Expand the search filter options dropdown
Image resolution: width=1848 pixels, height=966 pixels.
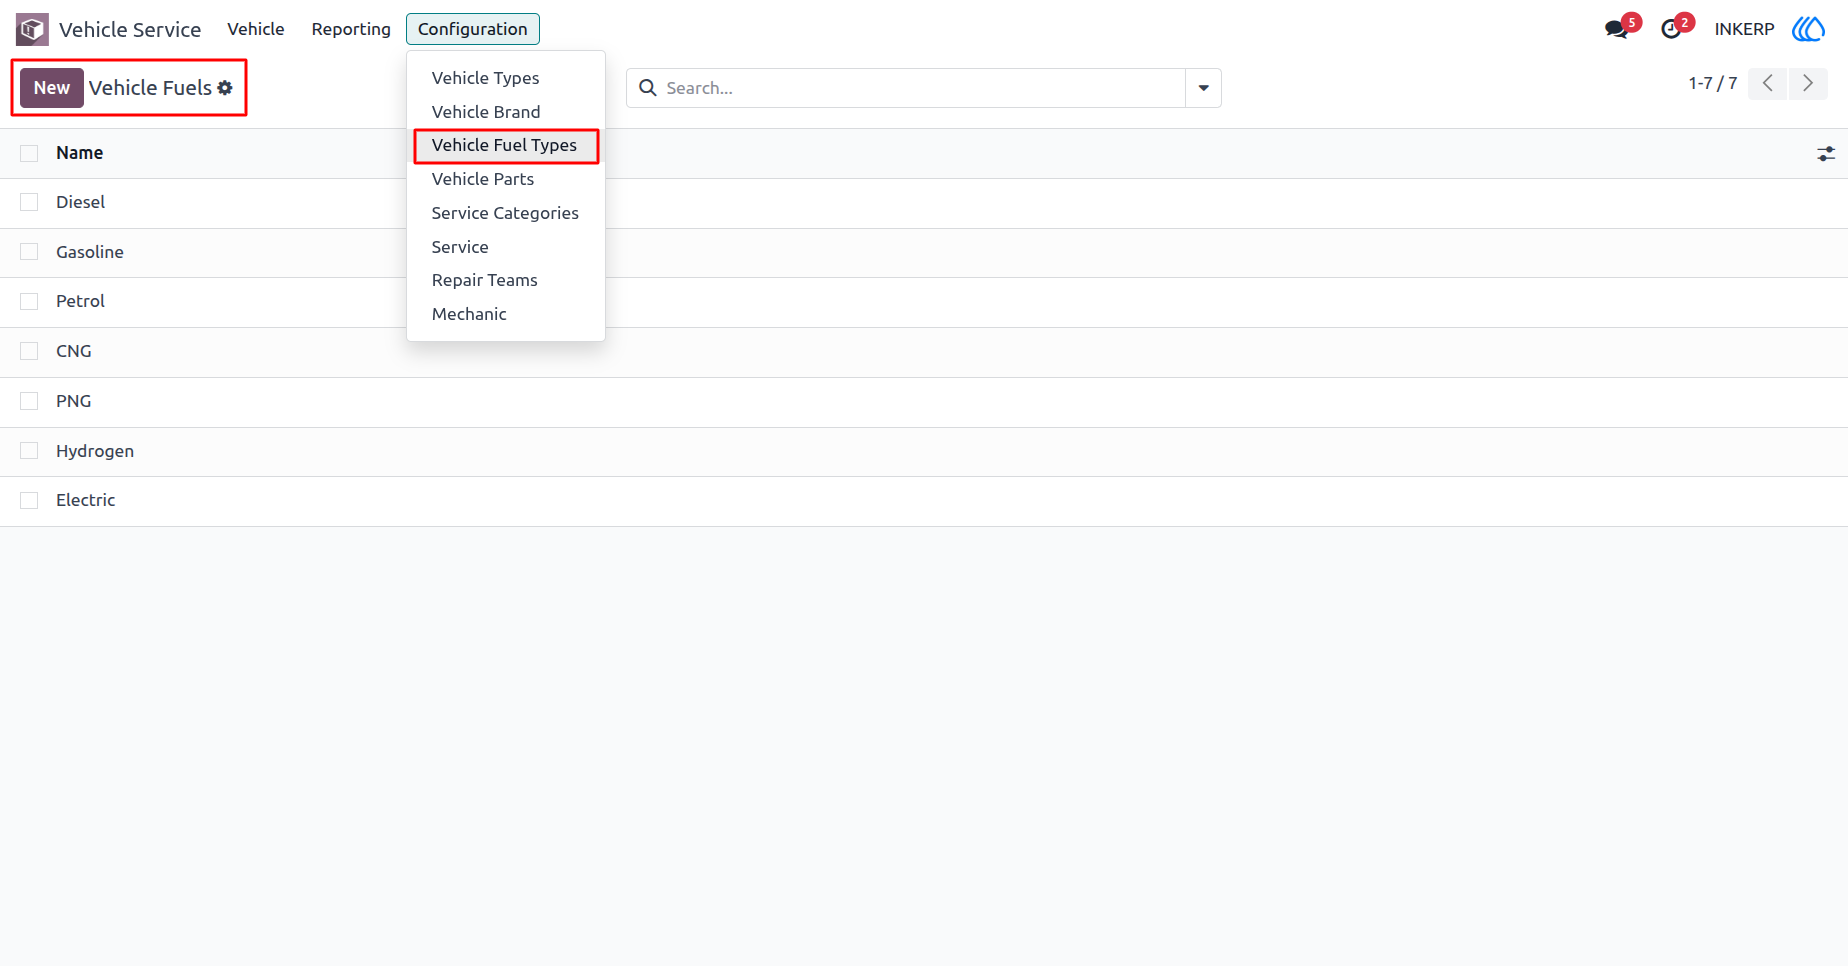pyautogui.click(x=1203, y=88)
